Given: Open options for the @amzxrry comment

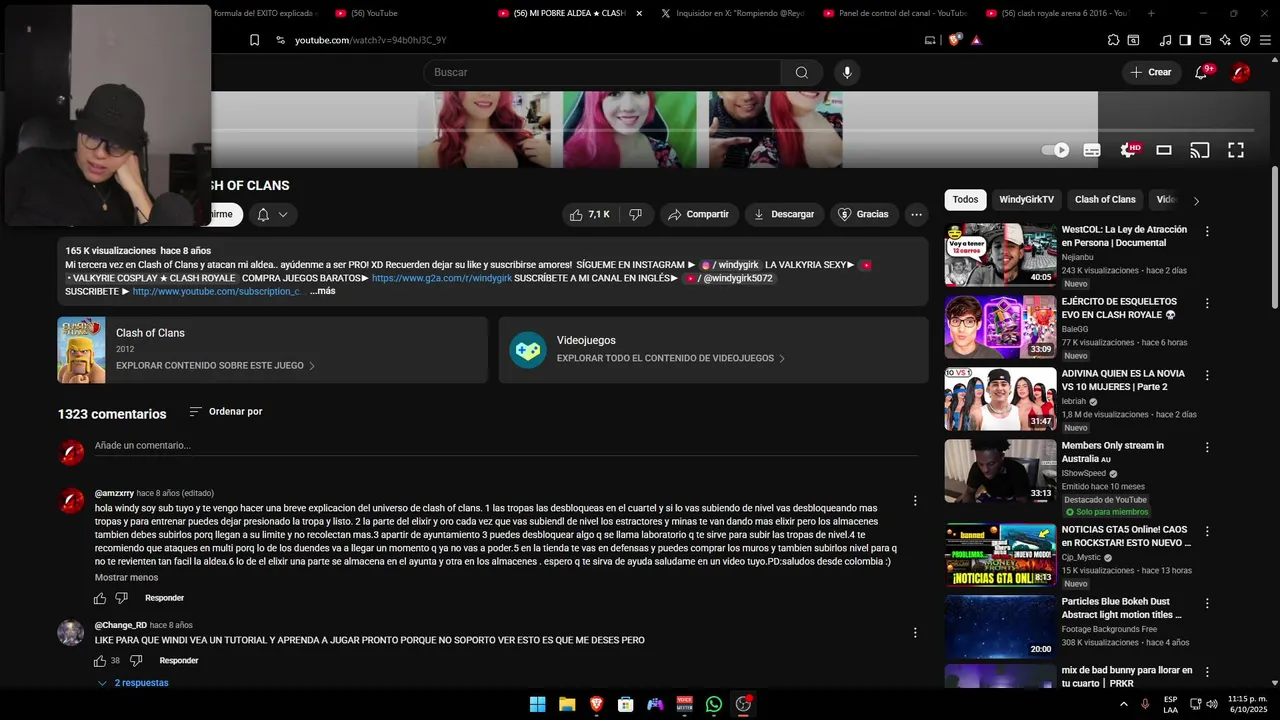Looking at the screenshot, I should (x=914, y=501).
